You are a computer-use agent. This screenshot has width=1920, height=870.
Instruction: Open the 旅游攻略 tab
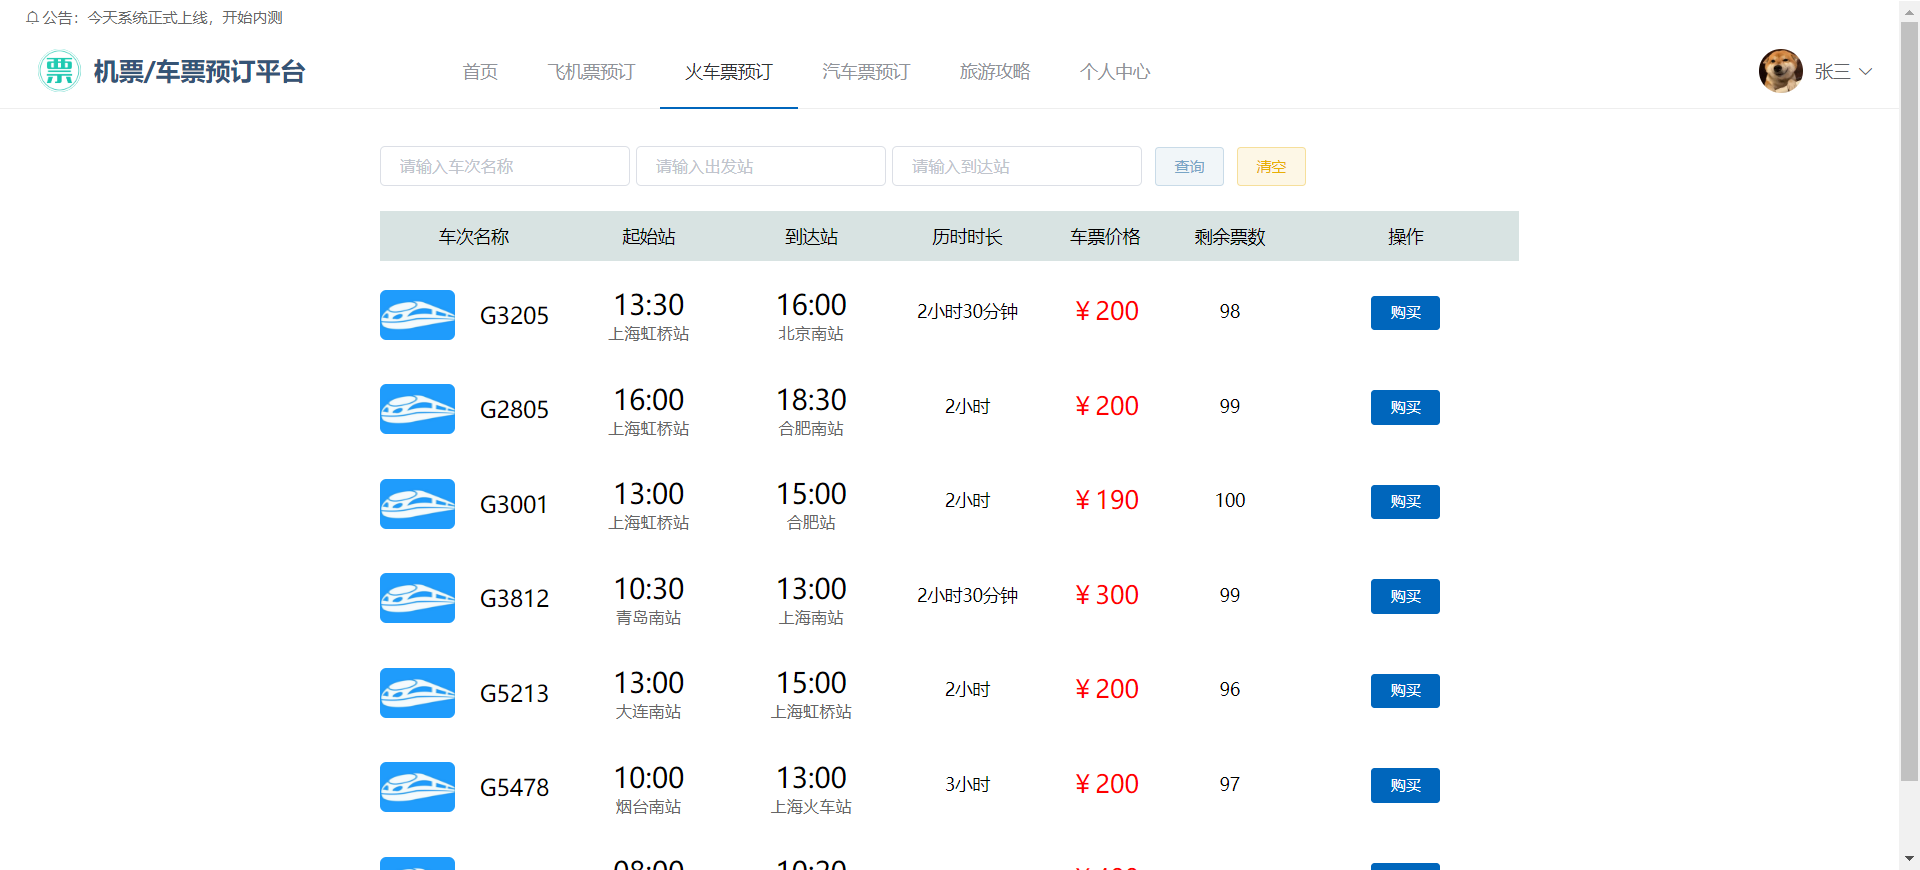click(x=995, y=72)
